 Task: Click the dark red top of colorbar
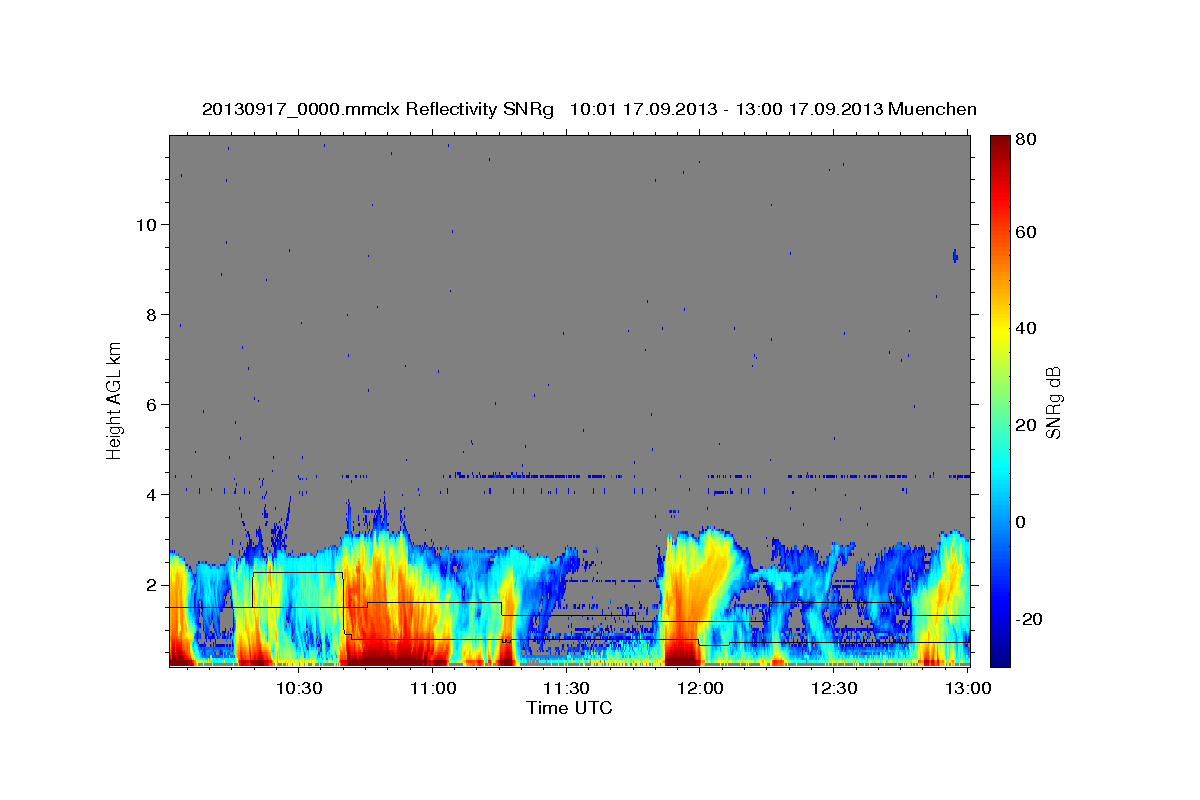(x=1000, y=145)
